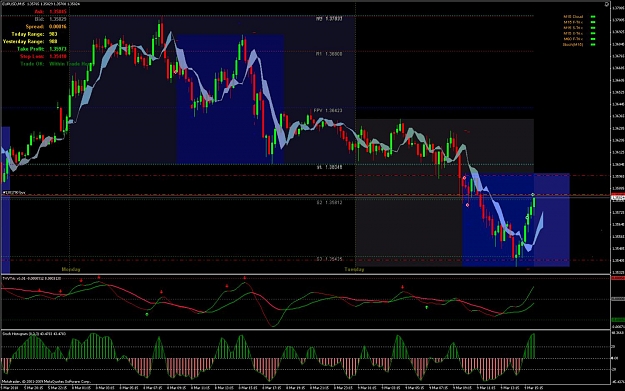Click the Tuesday day label
Screen dimensions: 625x391
click(x=354, y=269)
